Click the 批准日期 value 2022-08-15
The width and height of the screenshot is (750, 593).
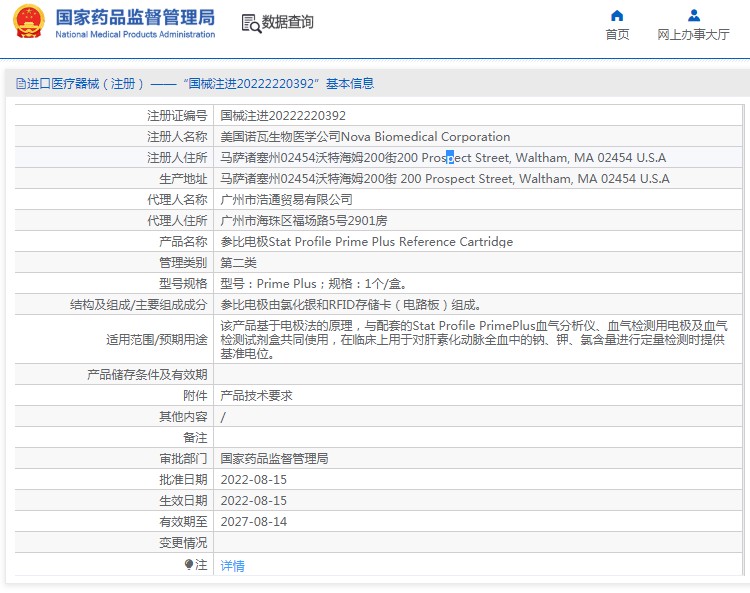tap(254, 480)
